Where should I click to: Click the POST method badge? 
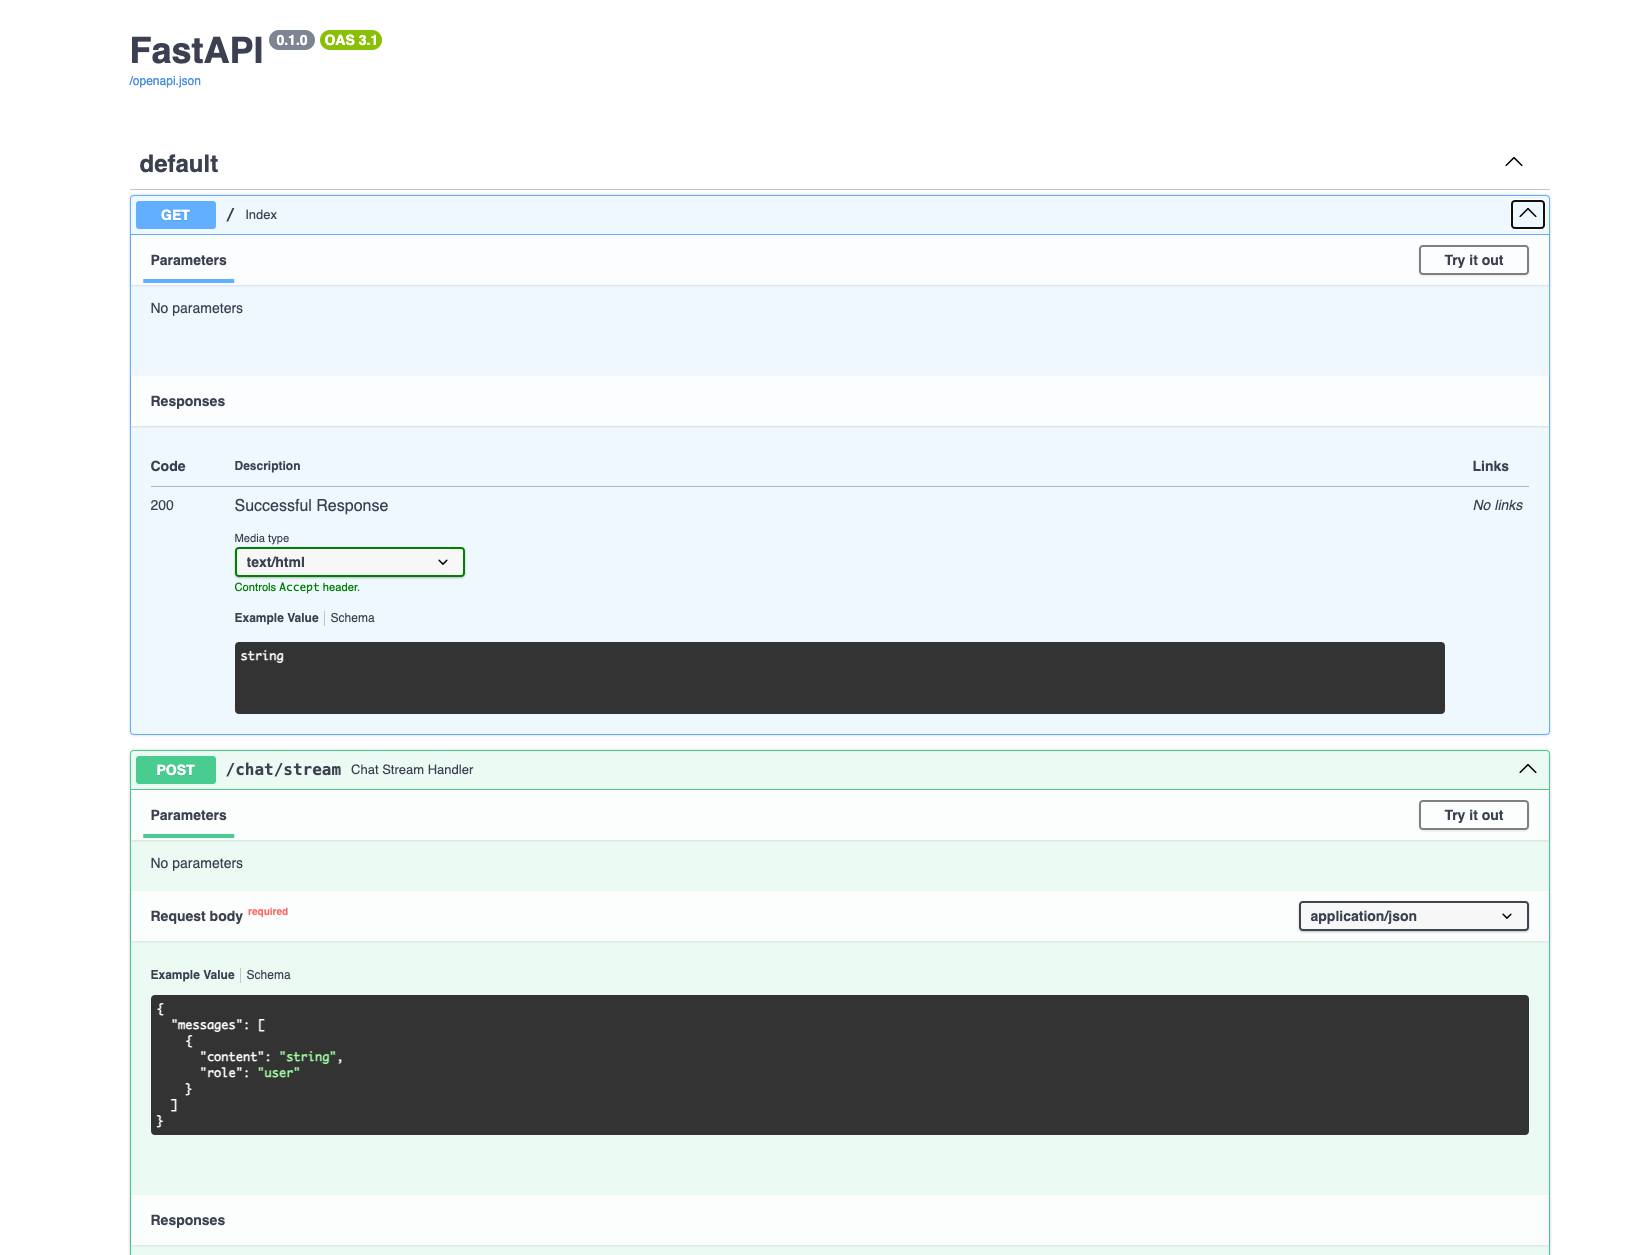click(176, 770)
